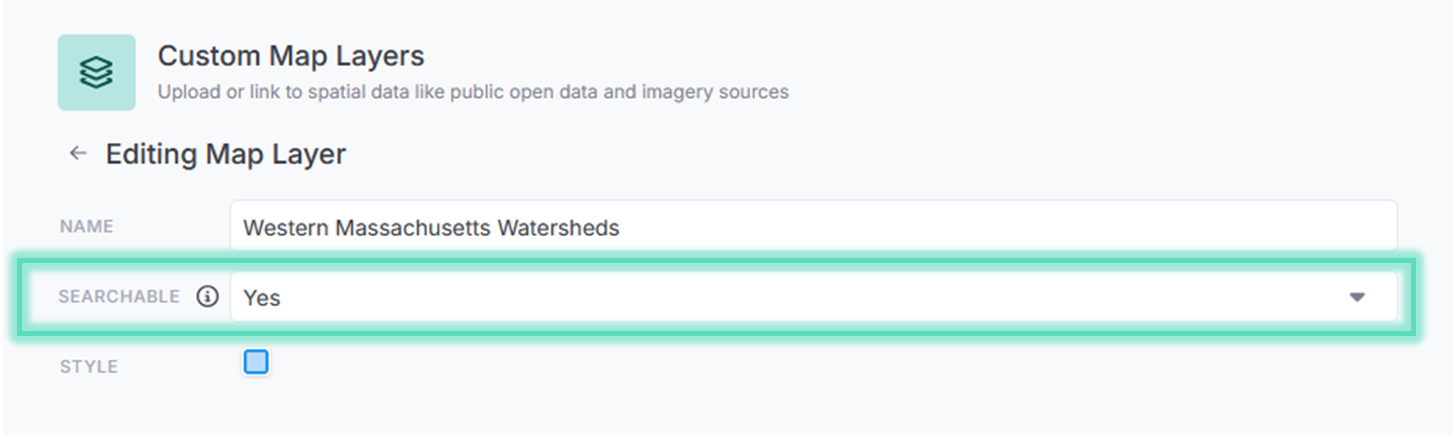Click the NAME field label

click(87, 227)
